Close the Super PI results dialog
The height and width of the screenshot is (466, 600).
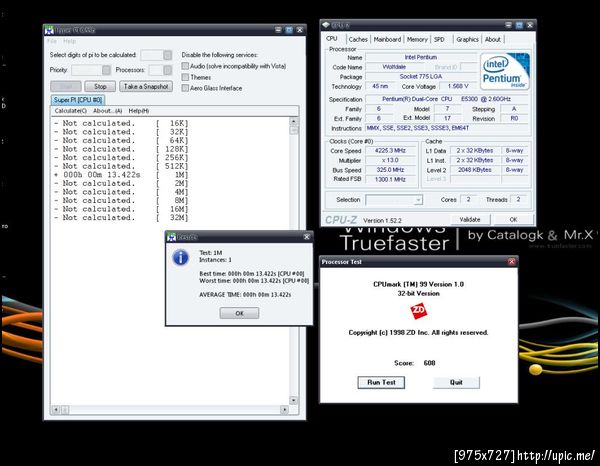click(x=307, y=237)
